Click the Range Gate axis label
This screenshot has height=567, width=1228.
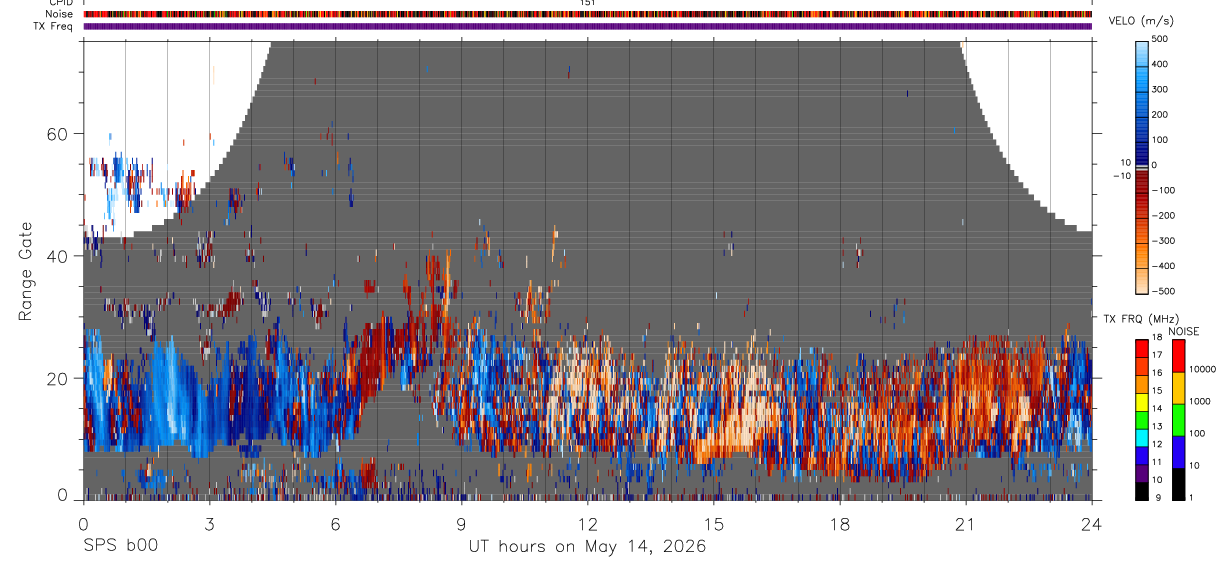coord(25,271)
